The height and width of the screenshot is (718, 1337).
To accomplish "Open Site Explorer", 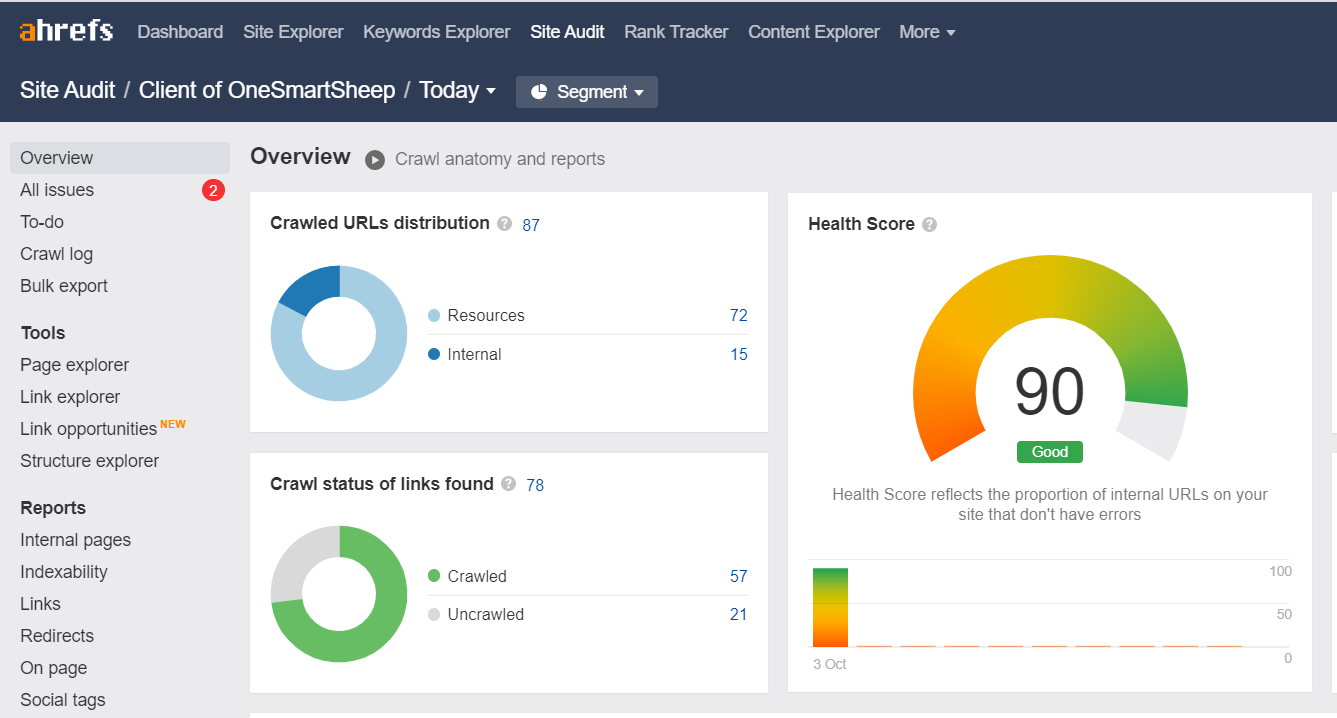I will click(x=293, y=32).
